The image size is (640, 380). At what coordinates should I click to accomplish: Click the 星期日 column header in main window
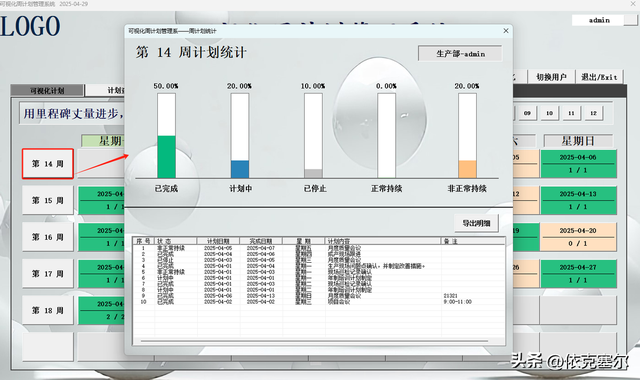tap(578, 141)
